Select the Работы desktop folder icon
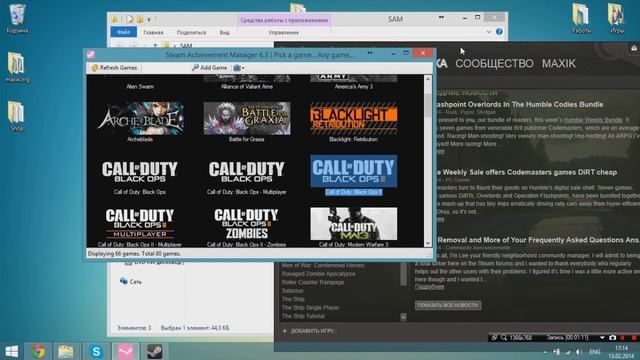Image resolution: width=640 pixels, height=360 pixels. pos(581,18)
